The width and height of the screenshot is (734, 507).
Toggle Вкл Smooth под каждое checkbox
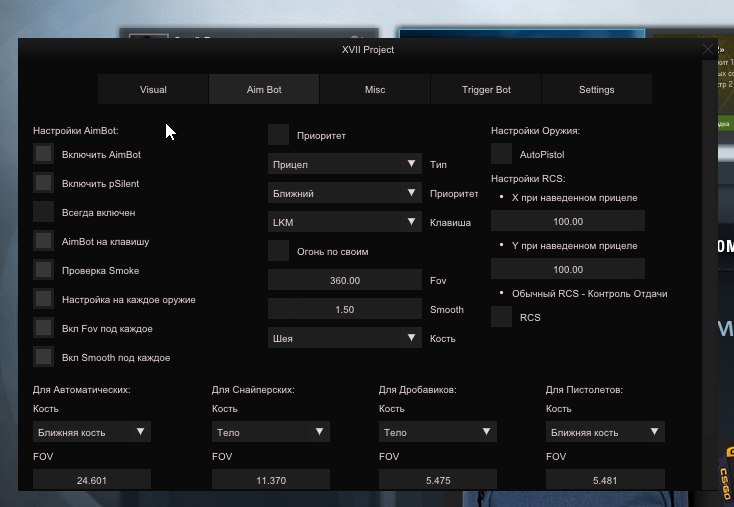[x=44, y=357]
